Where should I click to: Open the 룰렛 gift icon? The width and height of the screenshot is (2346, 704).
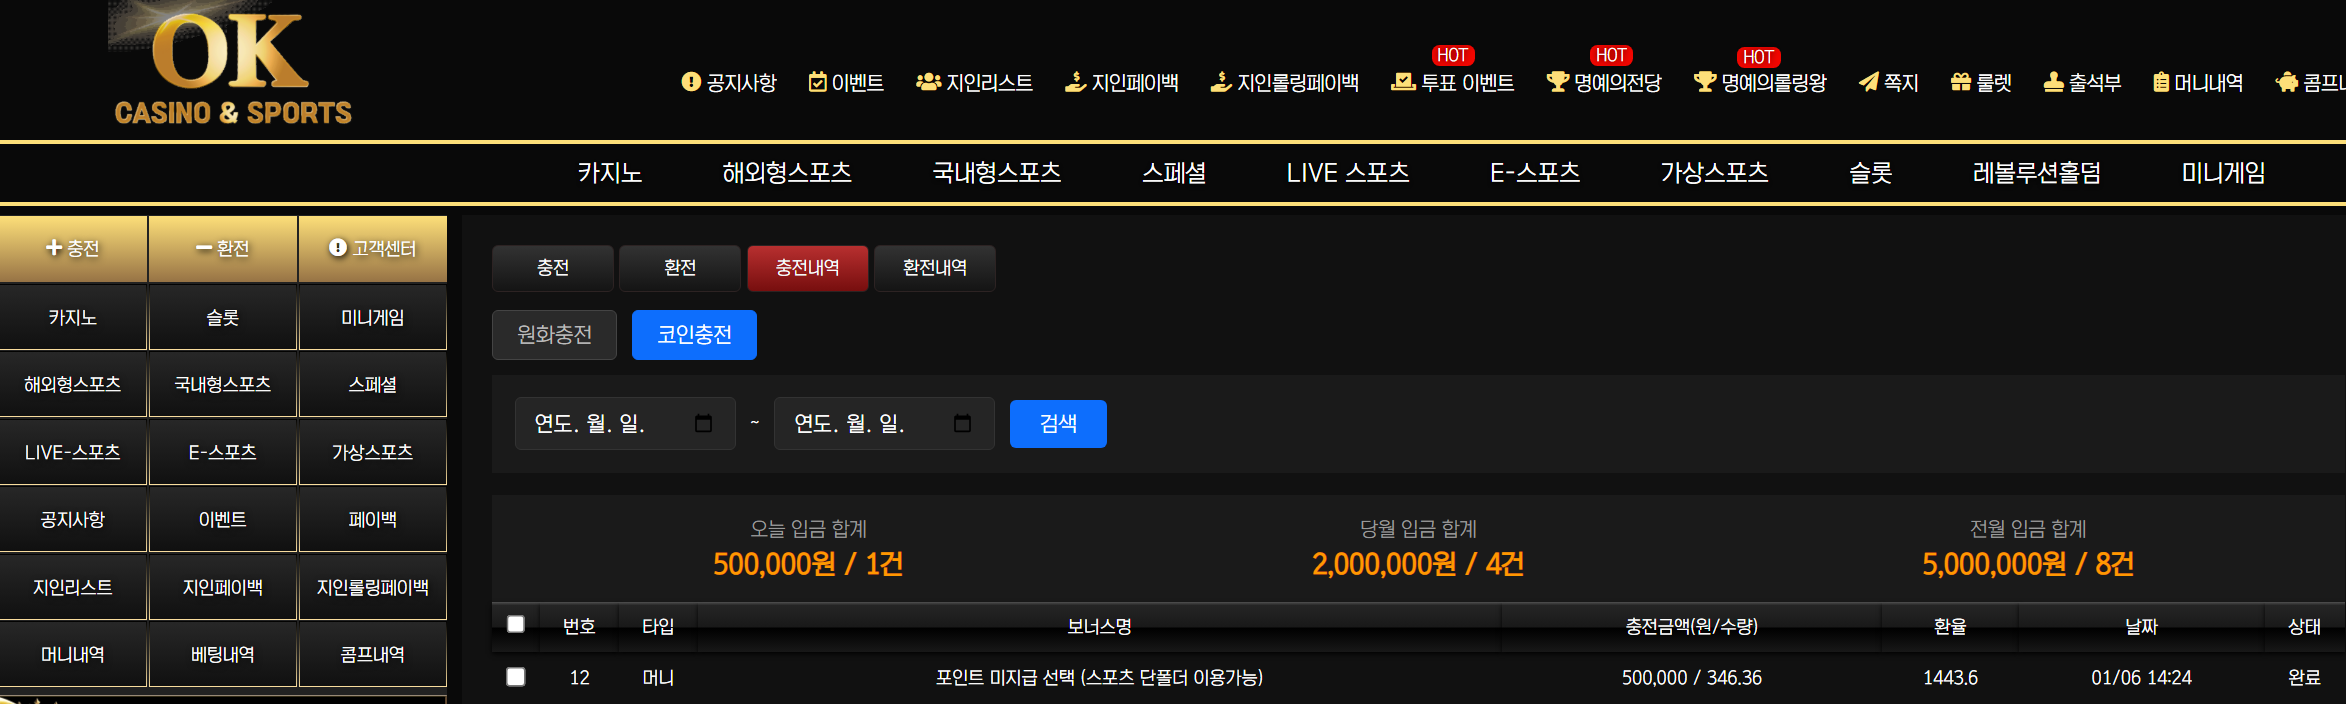pos(1960,82)
